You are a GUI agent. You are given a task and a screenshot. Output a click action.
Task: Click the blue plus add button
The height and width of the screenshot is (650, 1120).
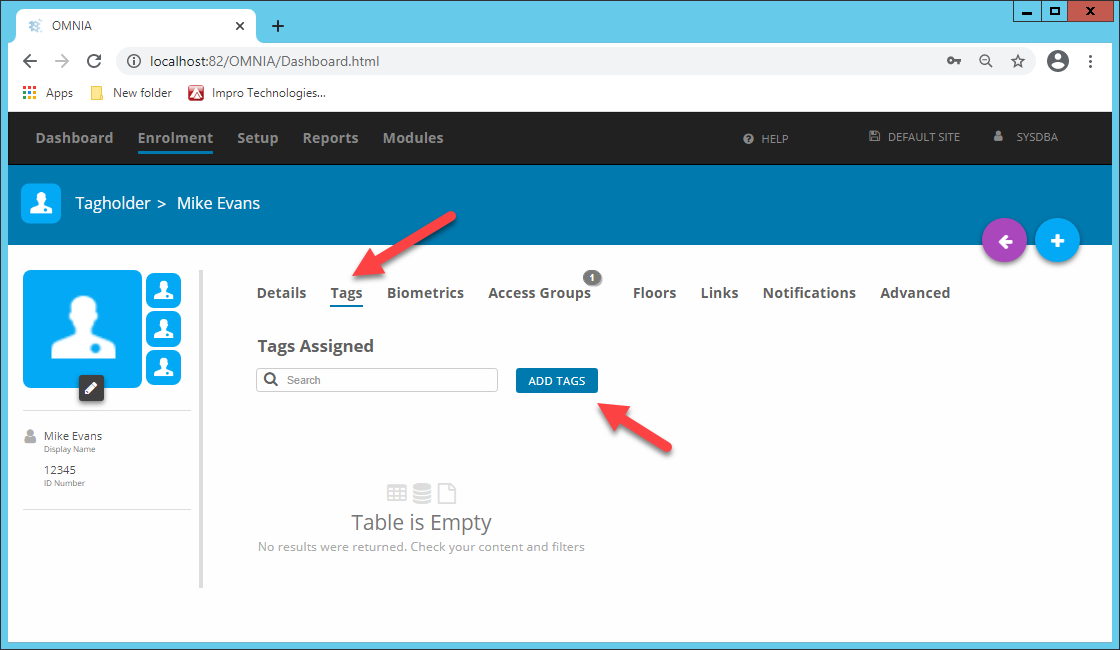click(1057, 240)
